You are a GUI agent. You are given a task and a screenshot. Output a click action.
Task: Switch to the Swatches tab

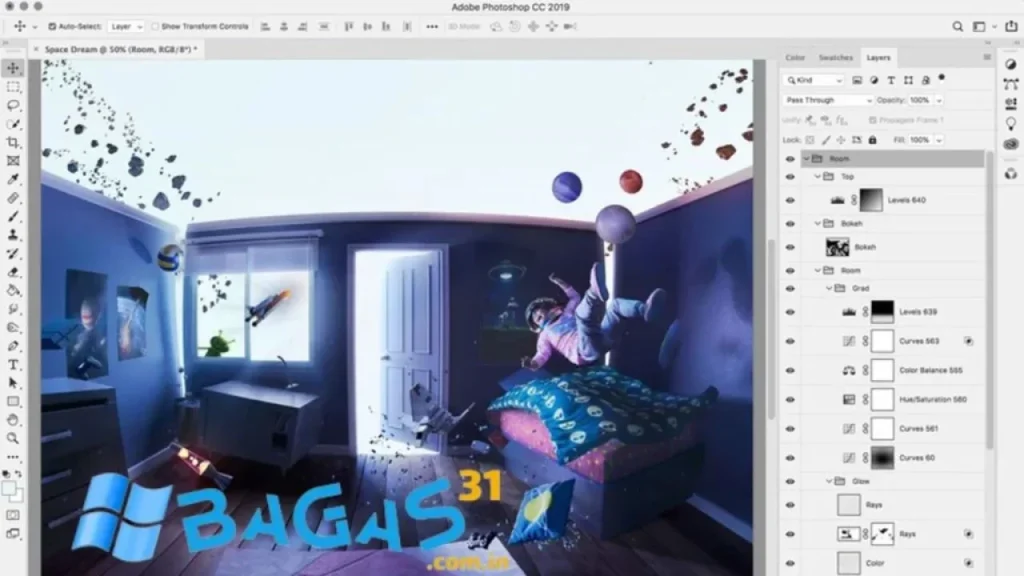point(836,57)
